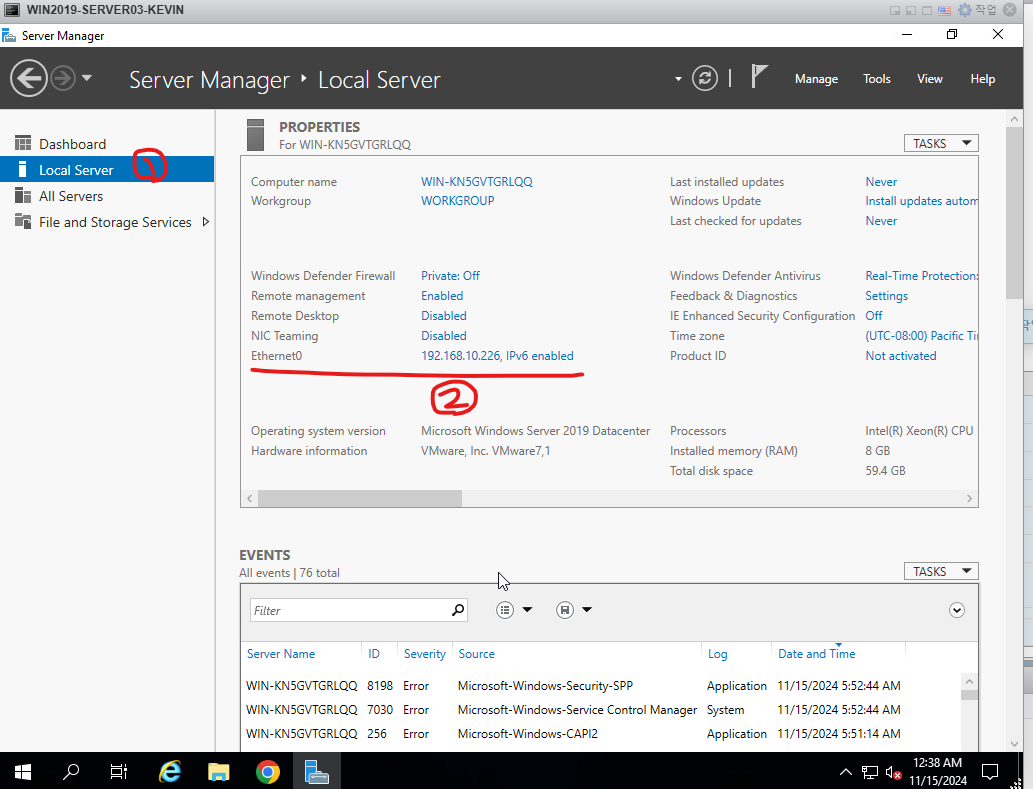Click in the events Filter field

(x=349, y=611)
